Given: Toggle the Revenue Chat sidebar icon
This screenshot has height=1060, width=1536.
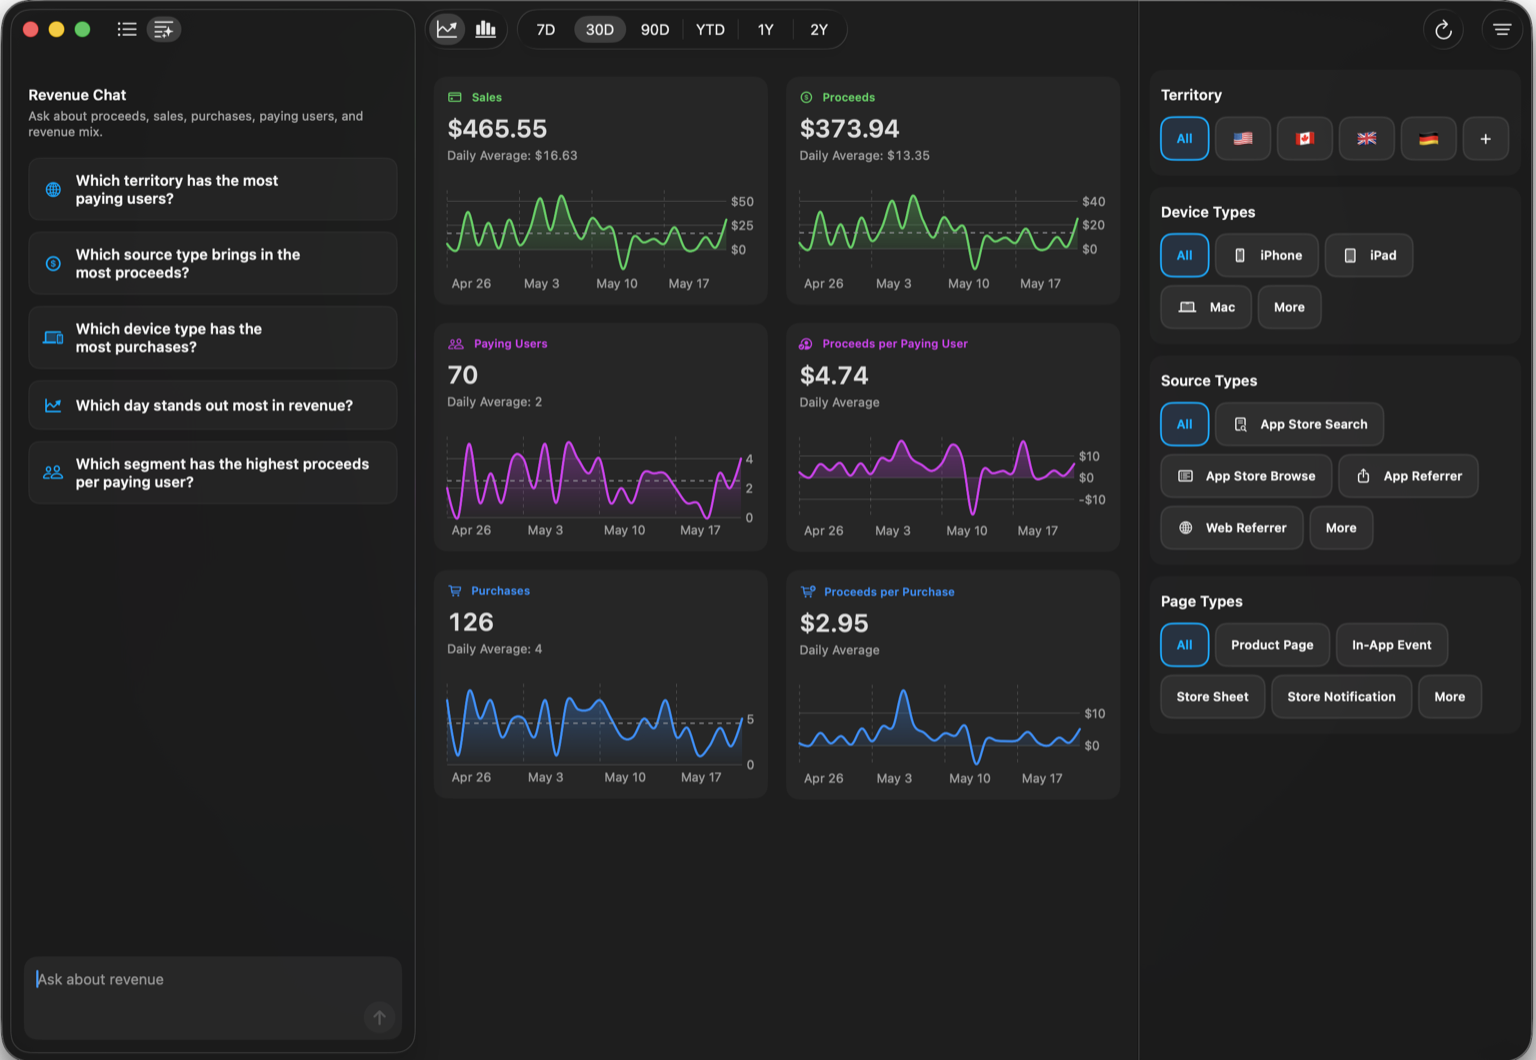Looking at the screenshot, I should (x=164, y=29).
